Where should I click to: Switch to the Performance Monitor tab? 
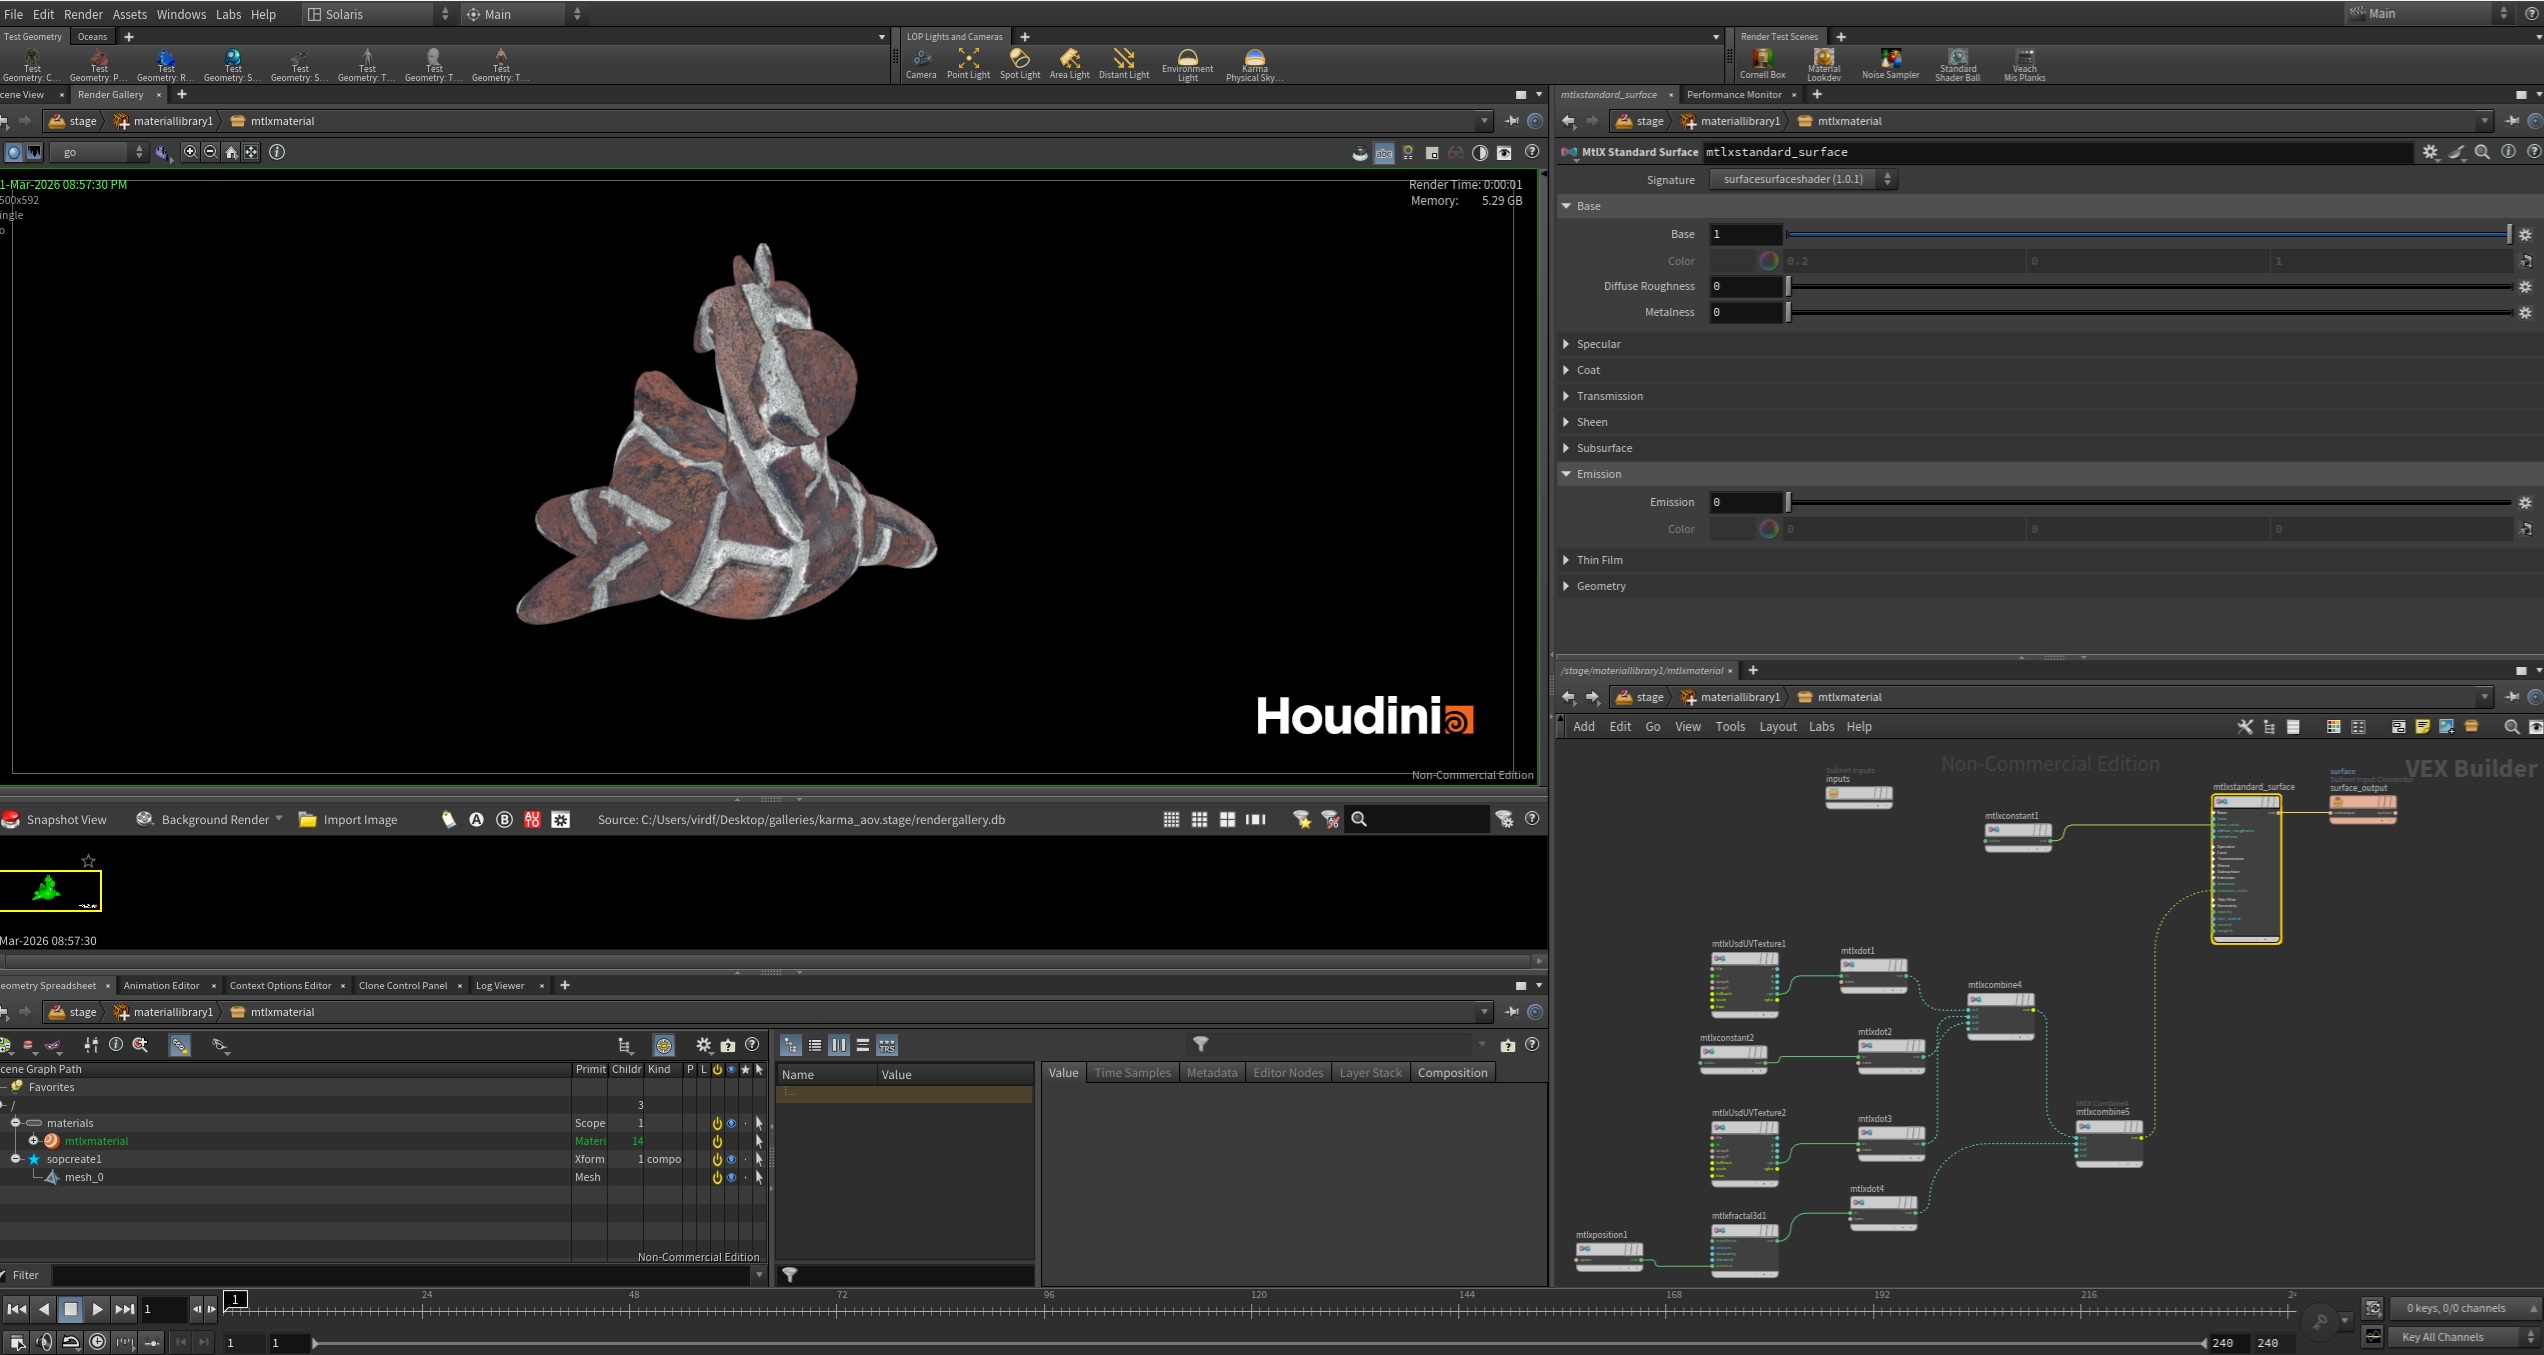1733,94
